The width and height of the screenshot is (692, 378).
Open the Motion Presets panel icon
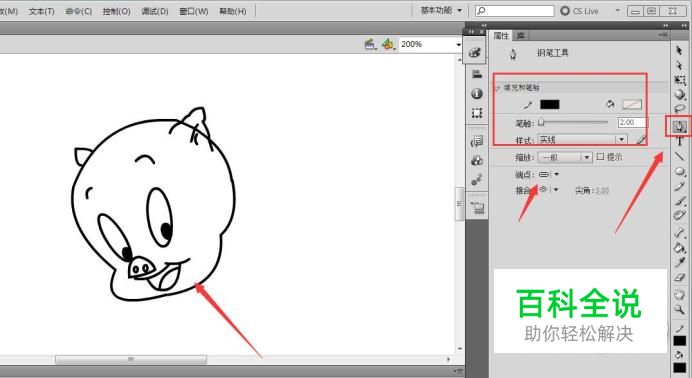click(477, 180)
